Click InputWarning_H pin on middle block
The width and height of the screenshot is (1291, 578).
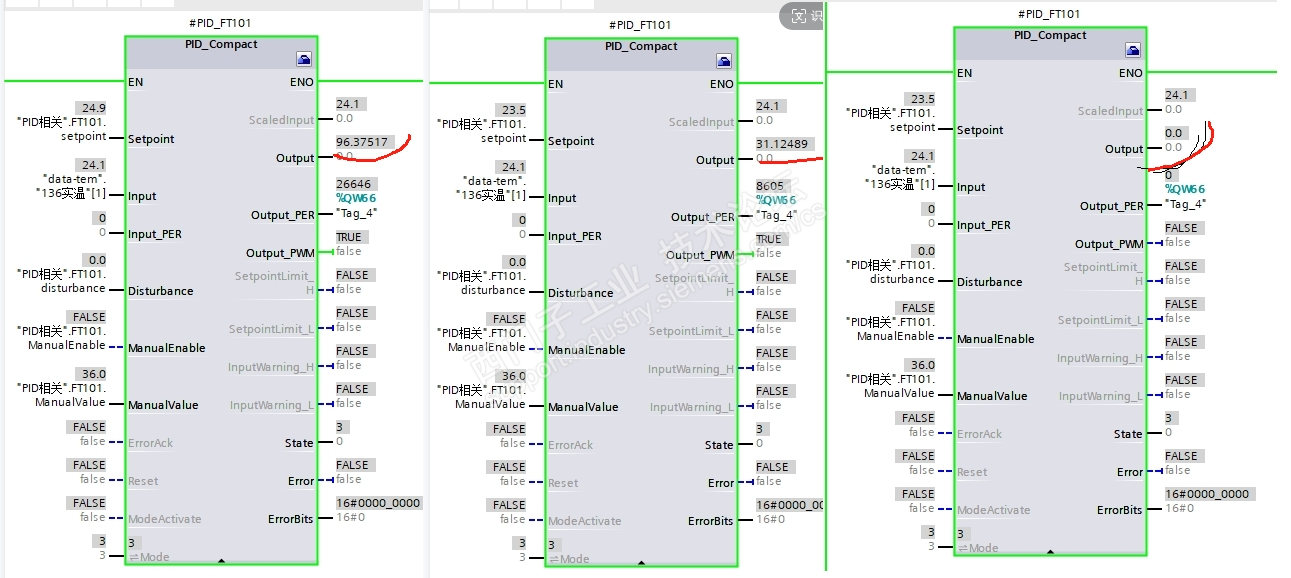tap(691, 369)
